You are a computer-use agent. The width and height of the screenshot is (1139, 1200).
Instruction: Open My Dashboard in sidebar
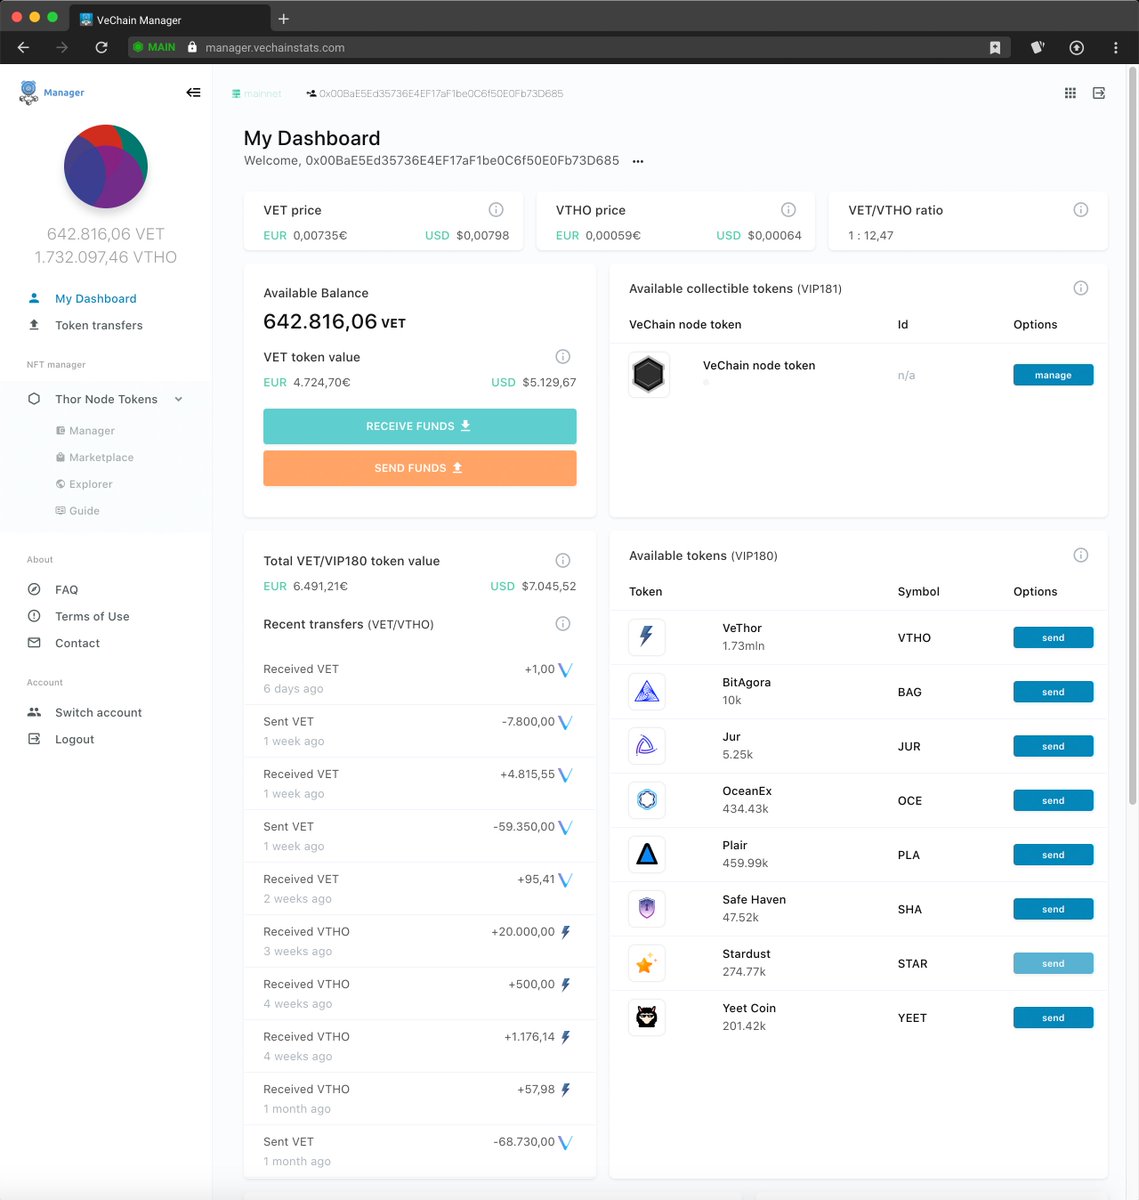96,298
